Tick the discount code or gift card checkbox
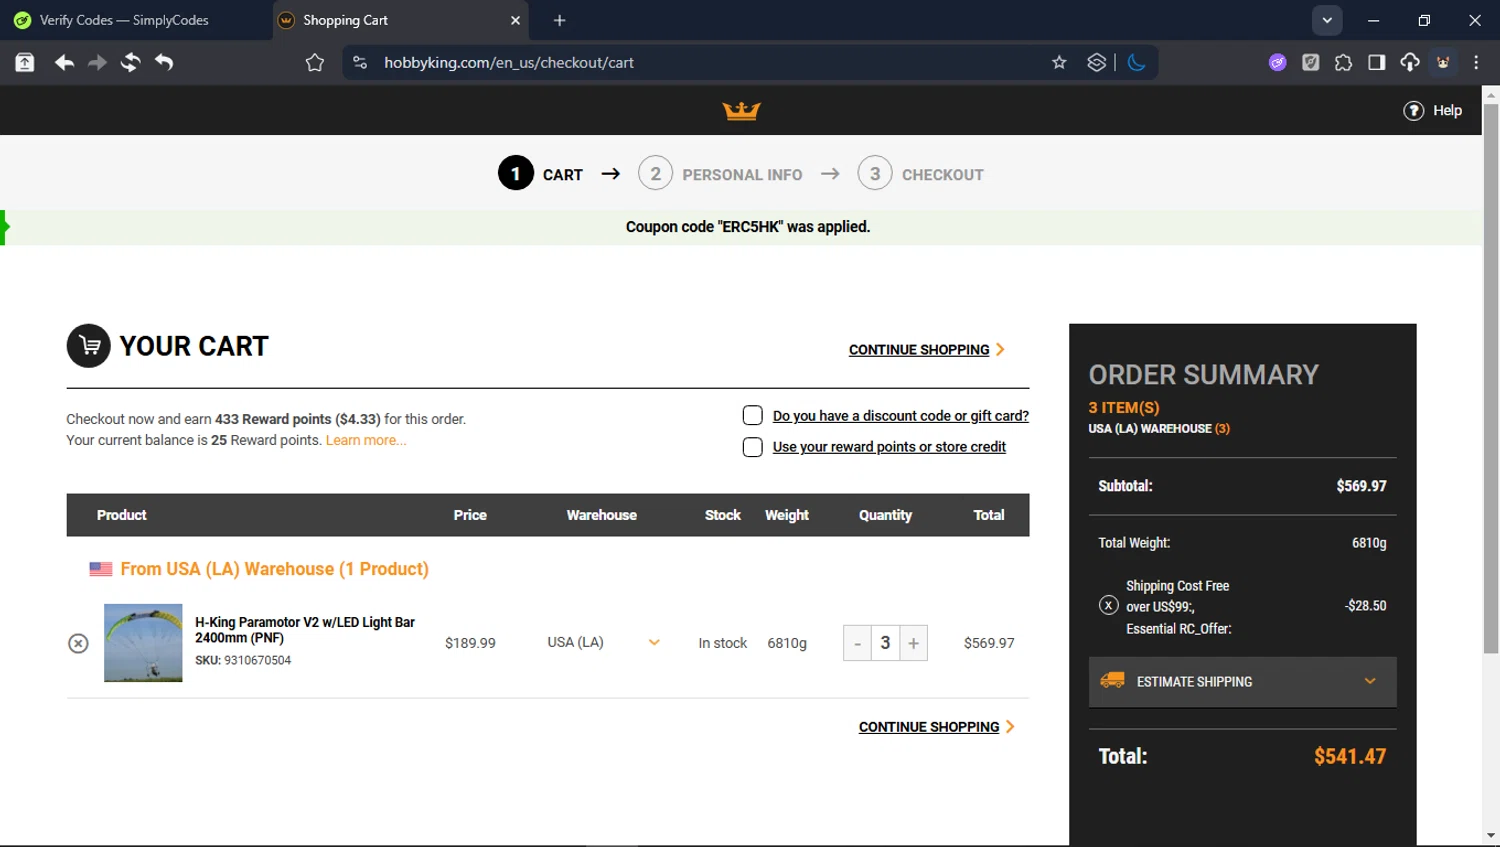Screen dimensions: 1500x847 pos(753,415)
